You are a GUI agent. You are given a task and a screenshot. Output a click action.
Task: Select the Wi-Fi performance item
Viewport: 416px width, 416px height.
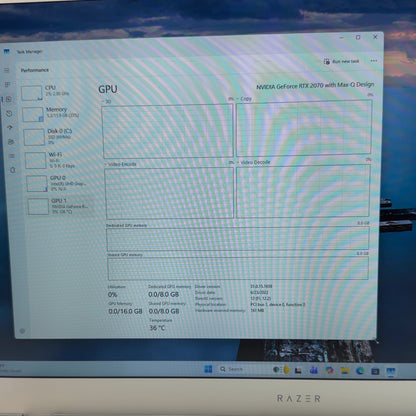click(57, 160)
